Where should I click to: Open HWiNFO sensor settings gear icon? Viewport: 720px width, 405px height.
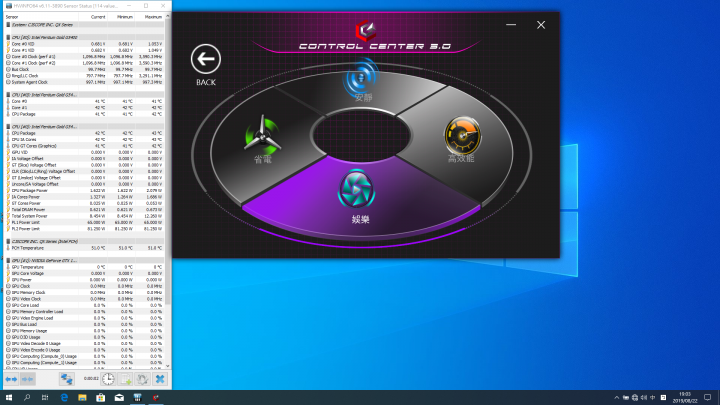point(142,379)
